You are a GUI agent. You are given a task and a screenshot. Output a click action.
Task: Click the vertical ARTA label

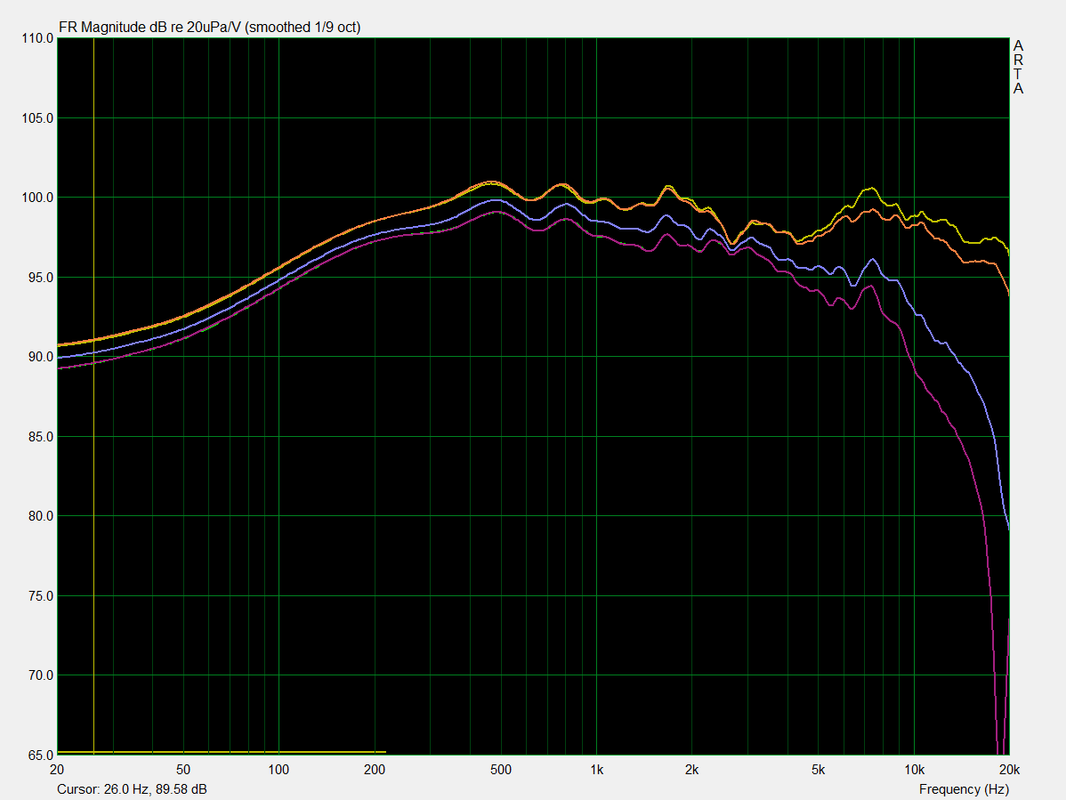click(x=1018, y=67)
